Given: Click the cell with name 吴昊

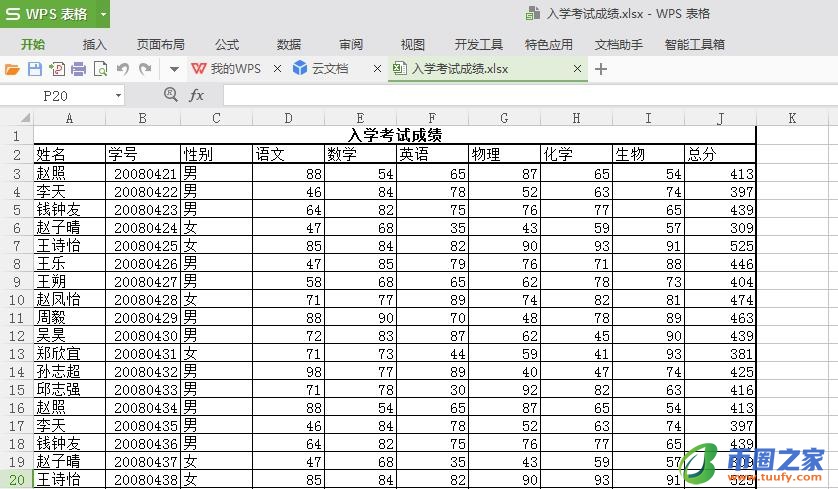Looking at the screenshot, I should (x=69, y=335).
